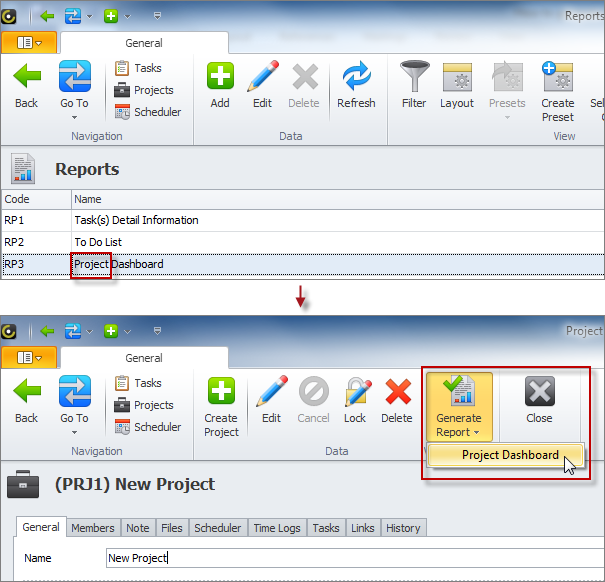605x582 pixels.
Task: Choose Project Dashboard under Generate Report
Action: (x=510, y=455)
